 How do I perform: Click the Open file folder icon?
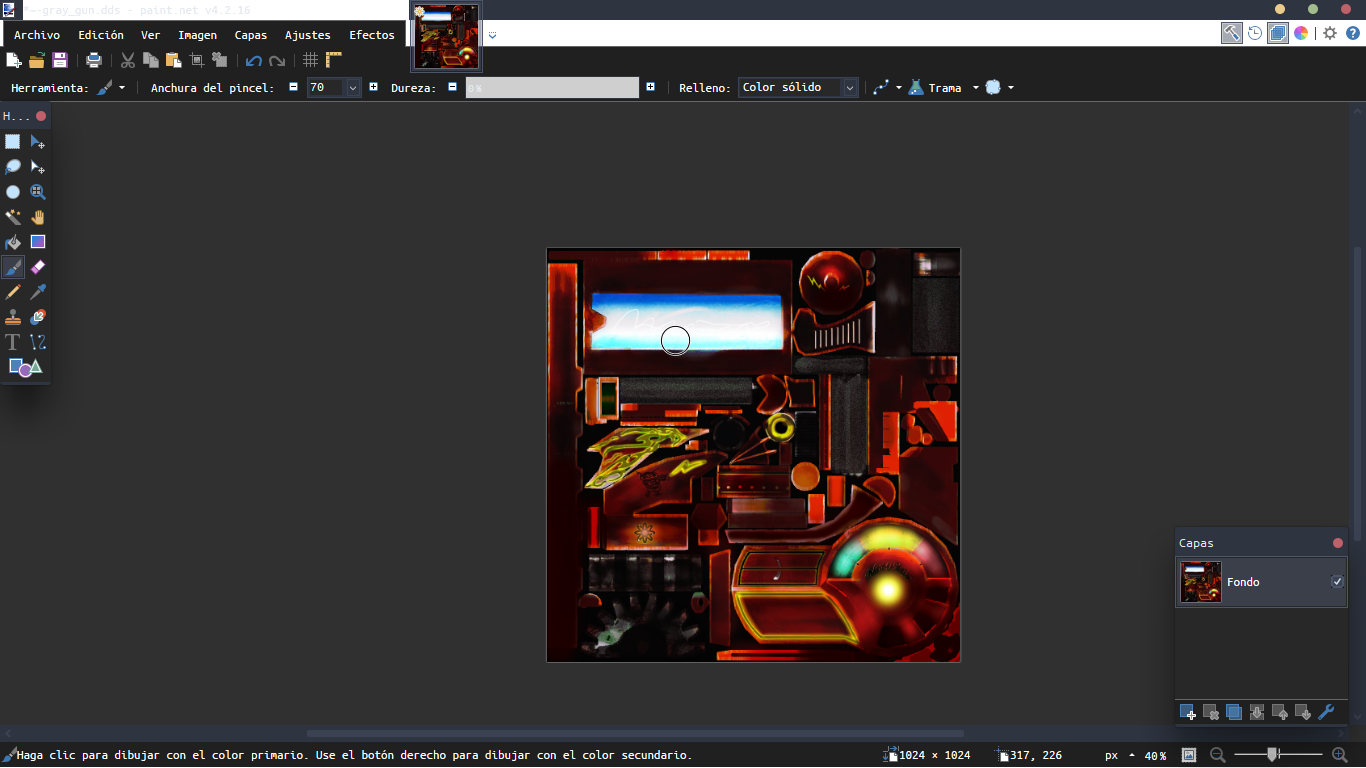click(x=37, y=60)
